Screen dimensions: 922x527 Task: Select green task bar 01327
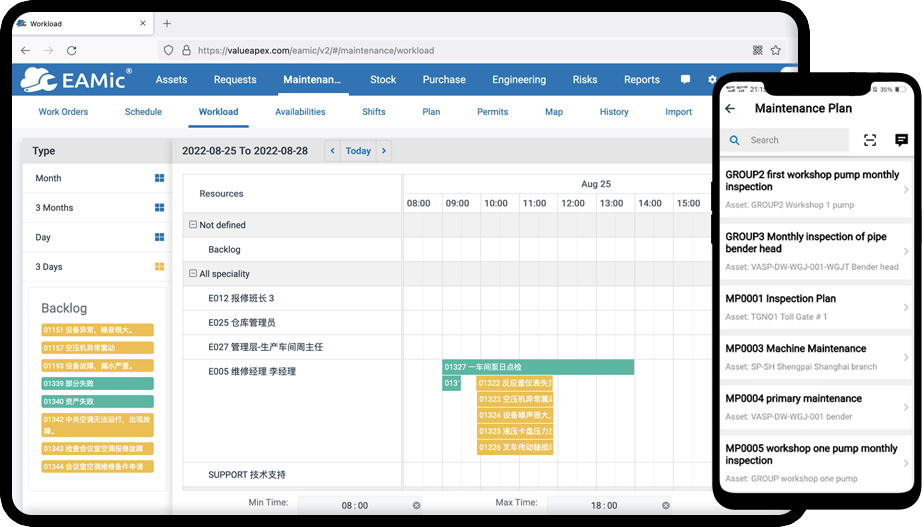pos(538,367)
